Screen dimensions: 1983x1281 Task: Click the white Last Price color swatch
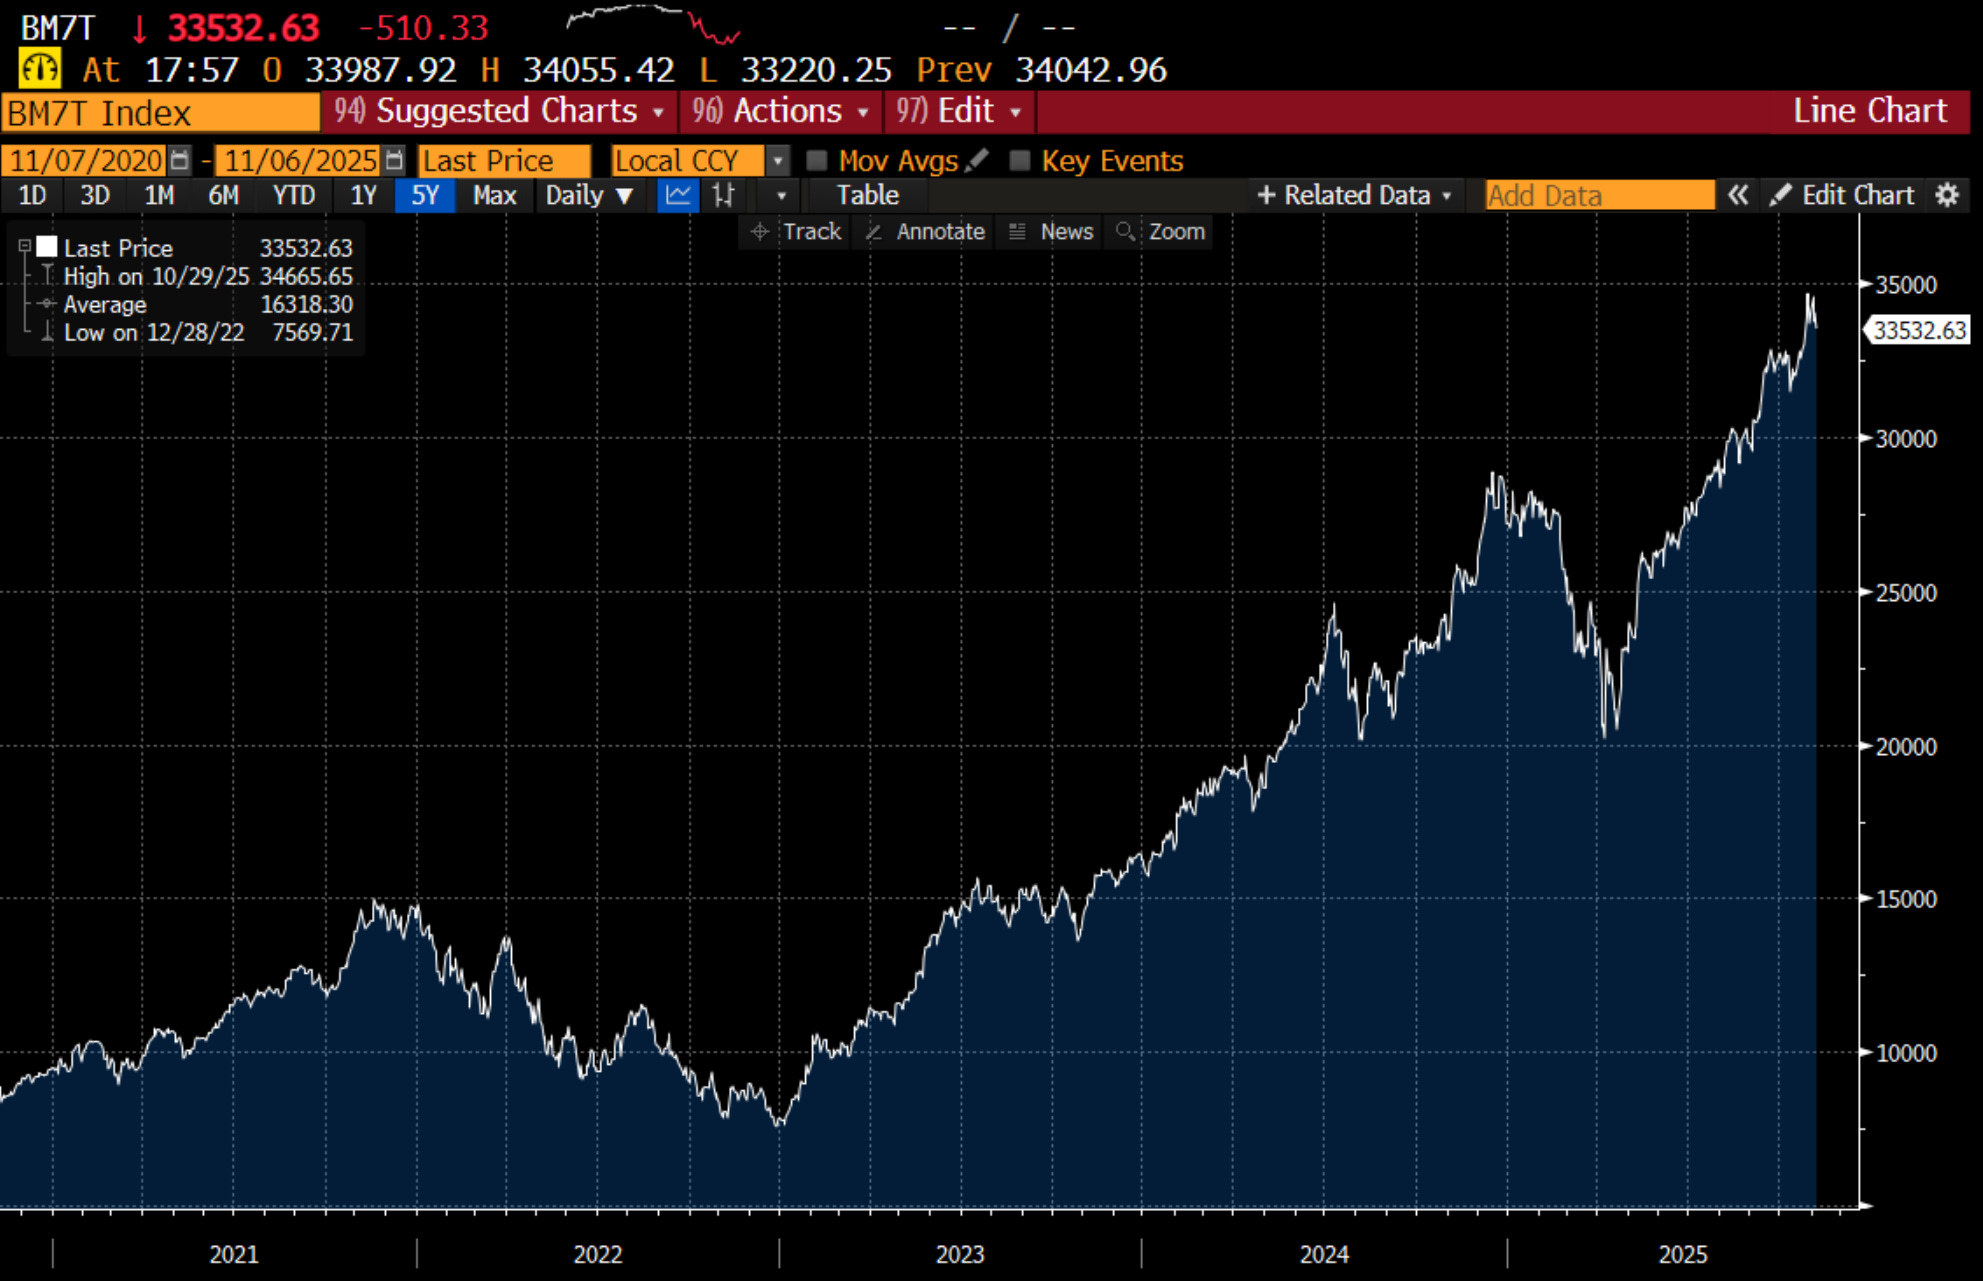coord(46,246)
